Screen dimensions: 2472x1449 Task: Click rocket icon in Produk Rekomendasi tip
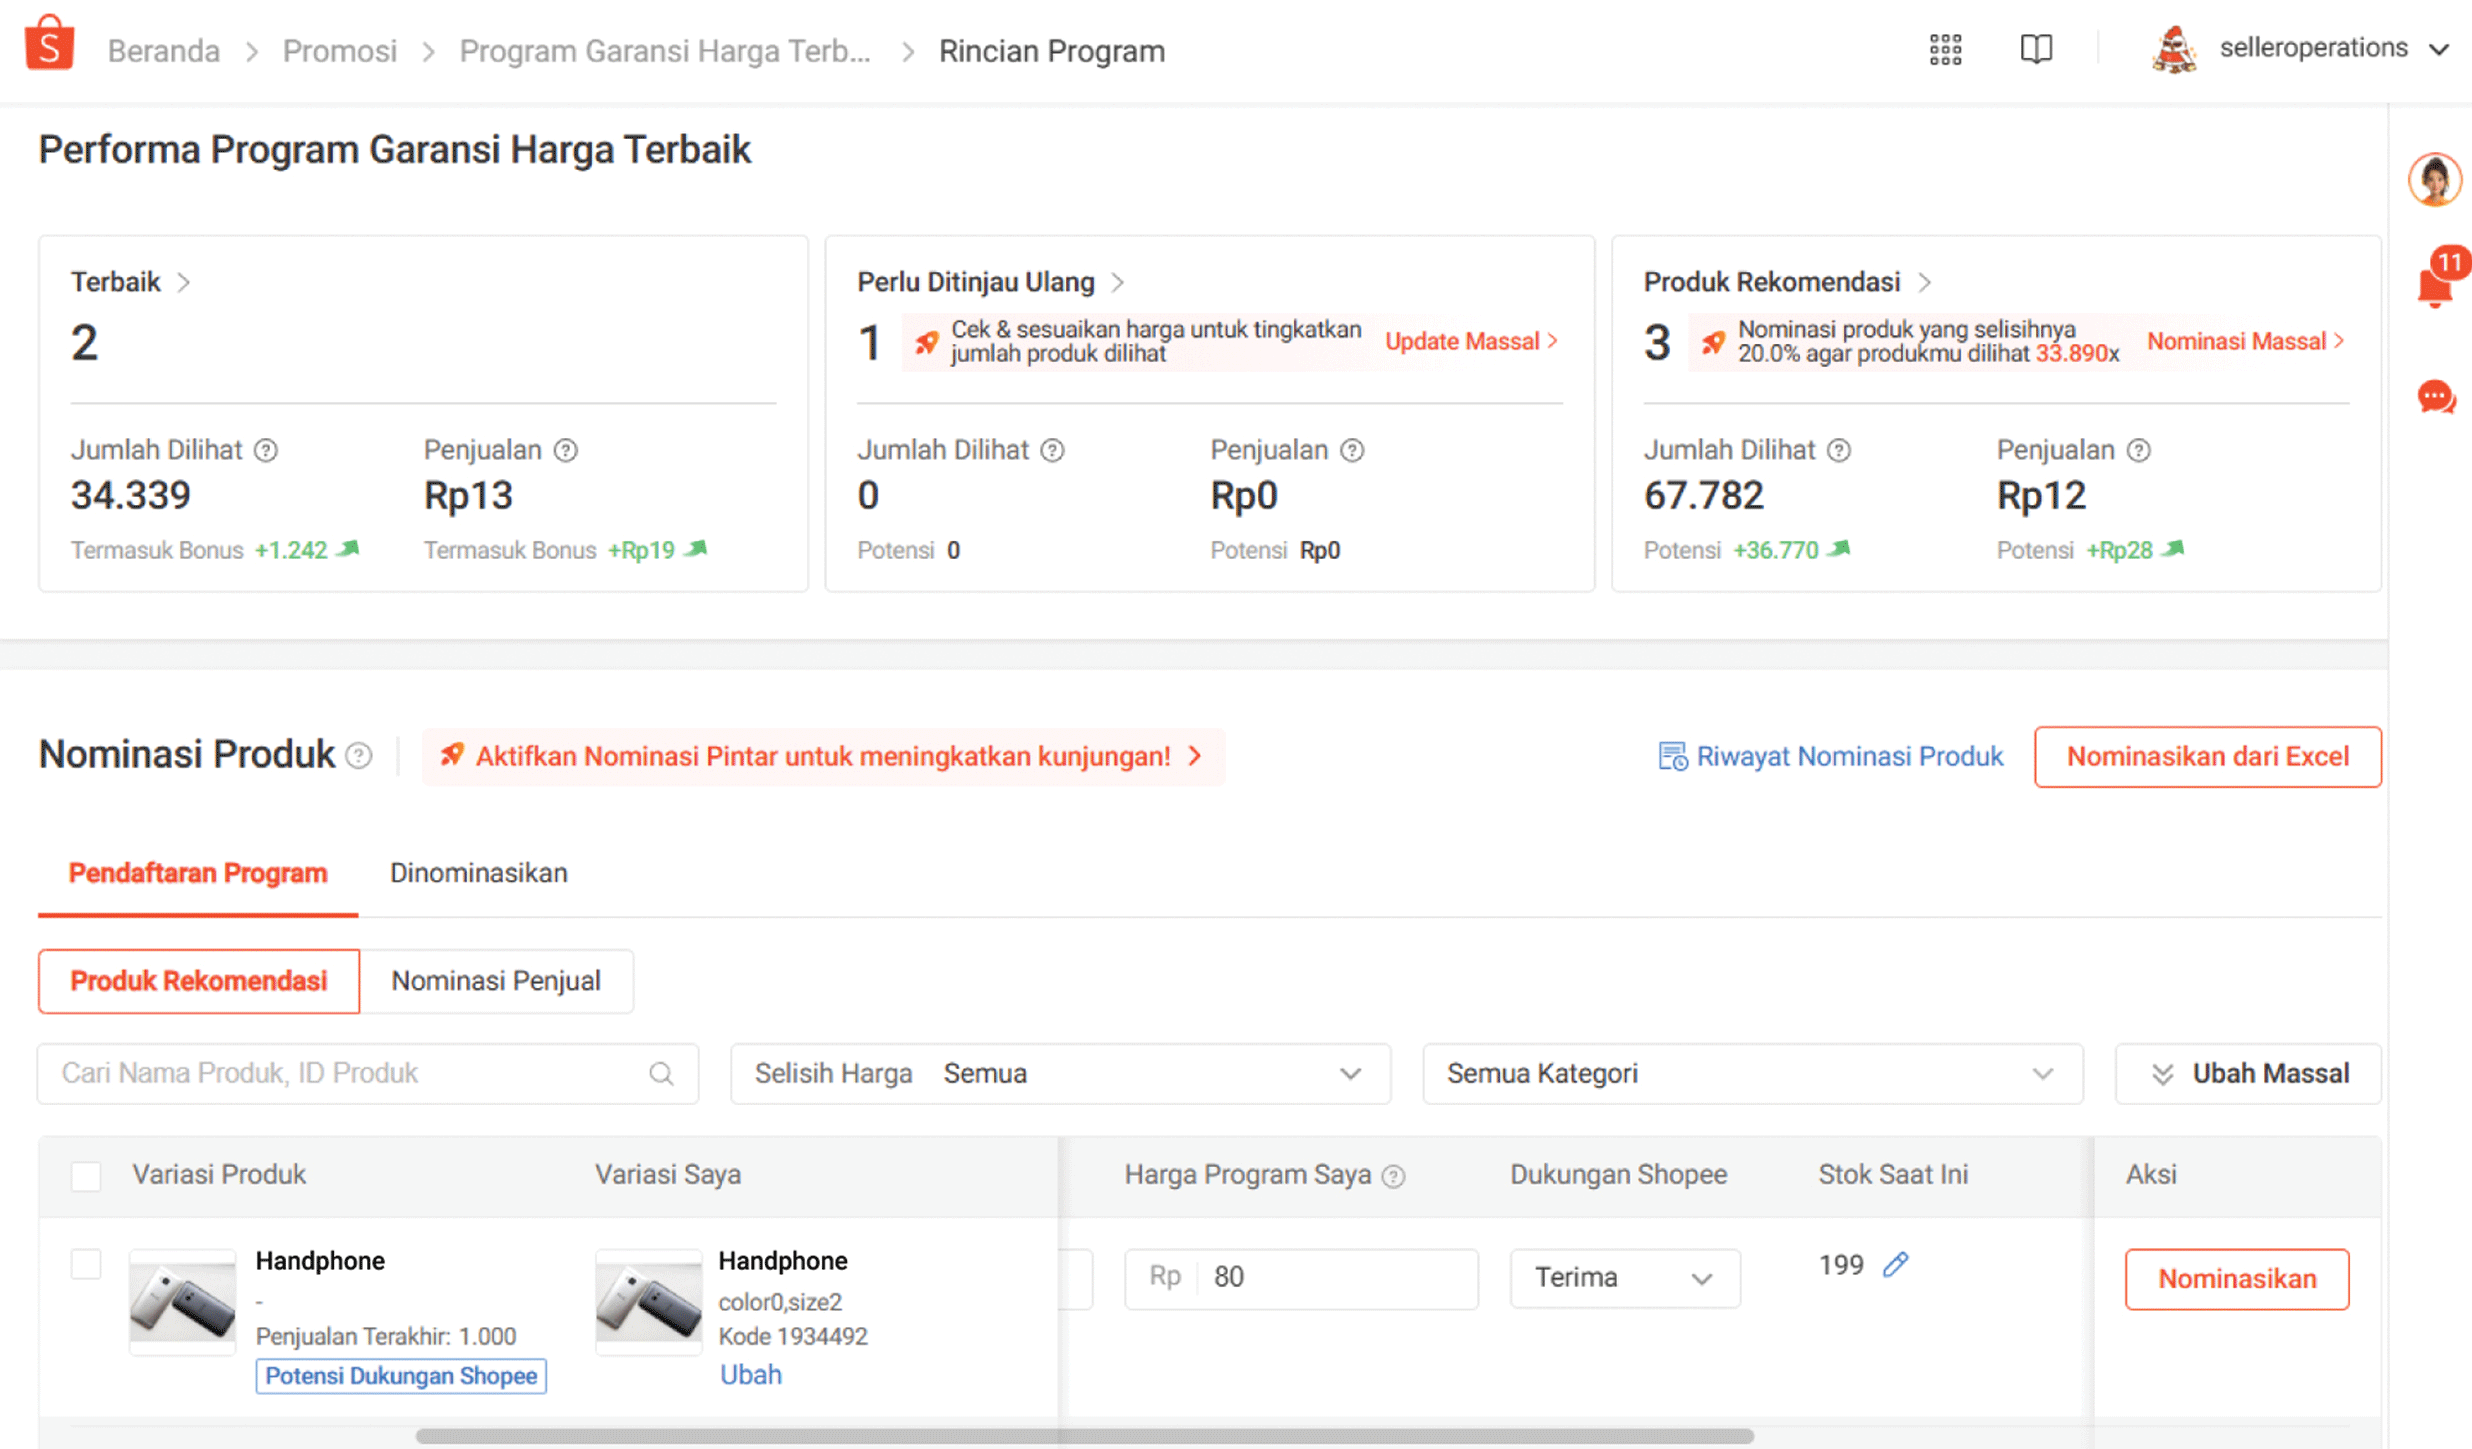pyautogui.click(x=1714, y=342)
